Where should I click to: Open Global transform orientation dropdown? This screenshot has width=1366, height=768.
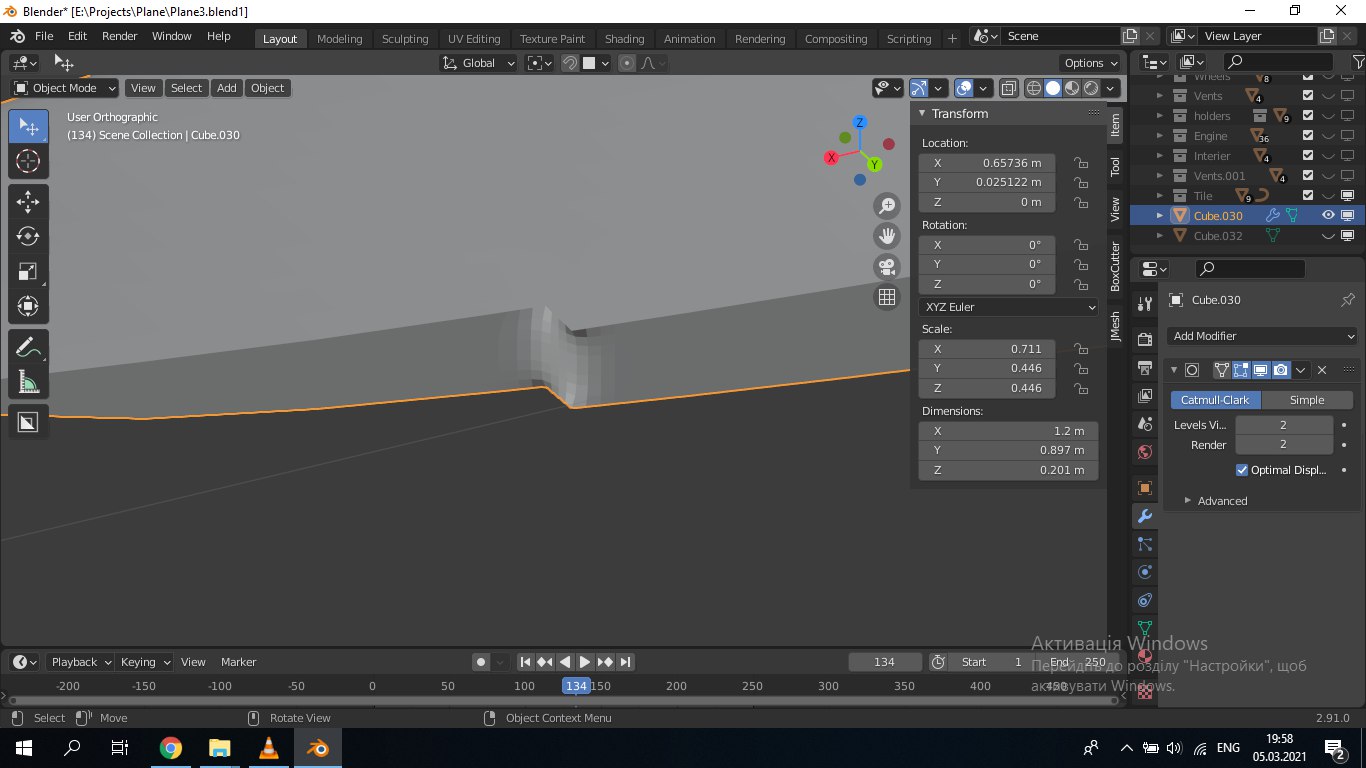point(479,63)
